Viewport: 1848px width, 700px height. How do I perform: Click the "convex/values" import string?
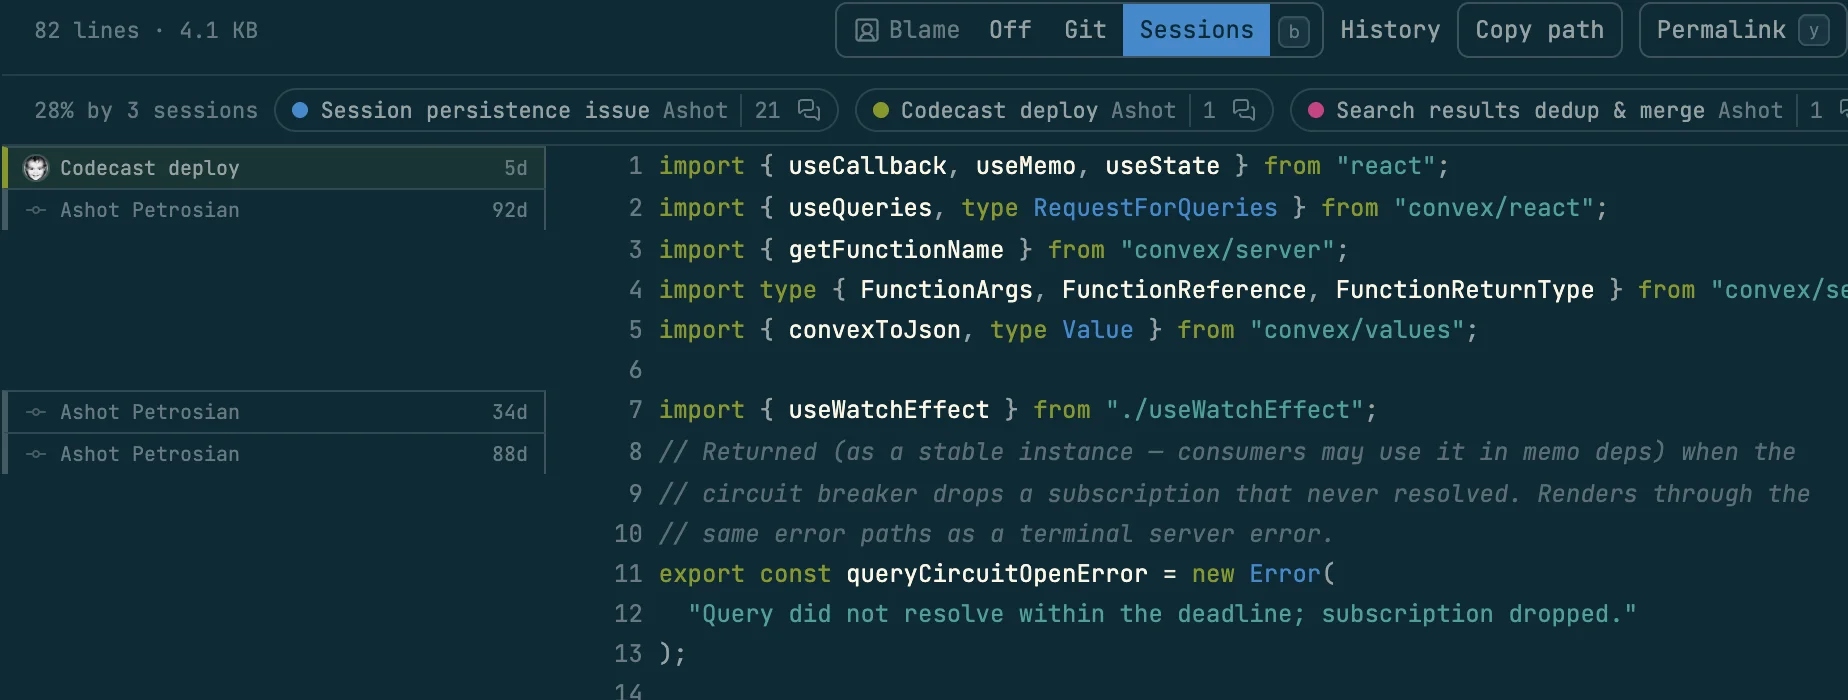tap(1357, 330)
